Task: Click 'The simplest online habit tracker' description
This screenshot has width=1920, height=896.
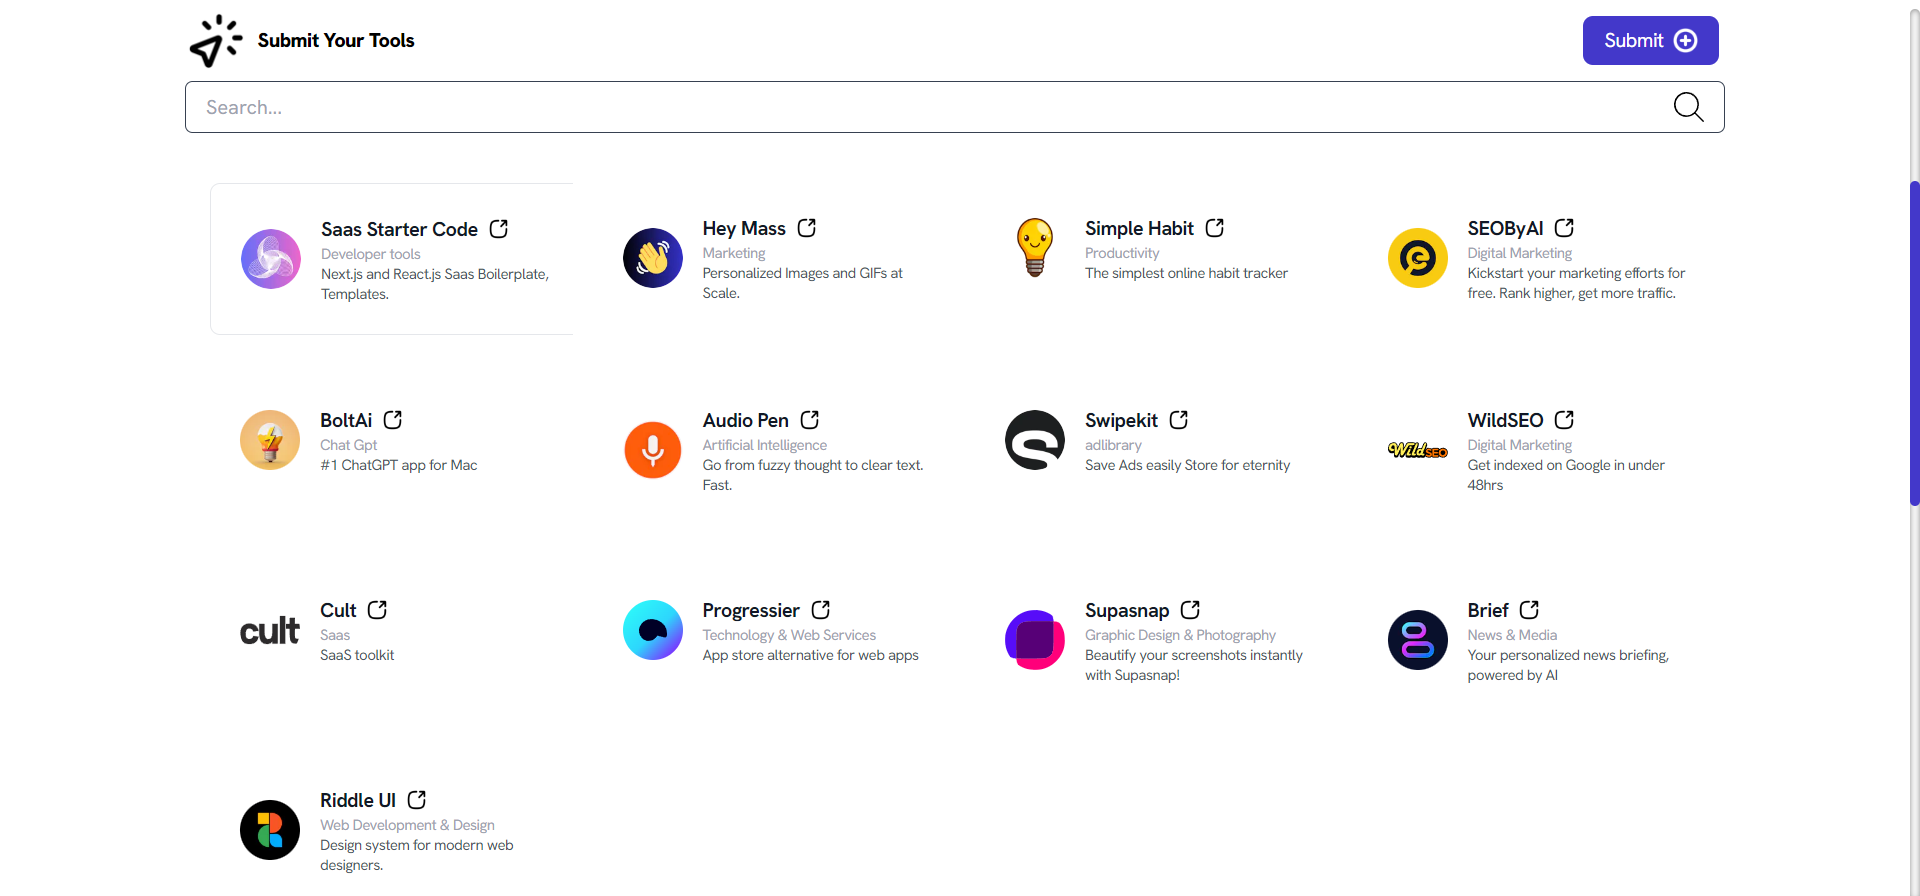Action: [x=1186, y=273]
